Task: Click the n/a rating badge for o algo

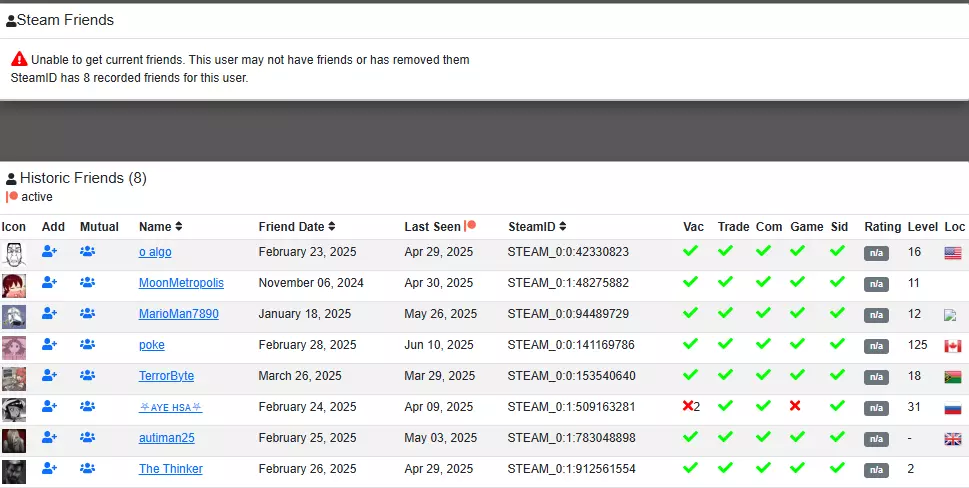Action: click(x=876, y=253)
